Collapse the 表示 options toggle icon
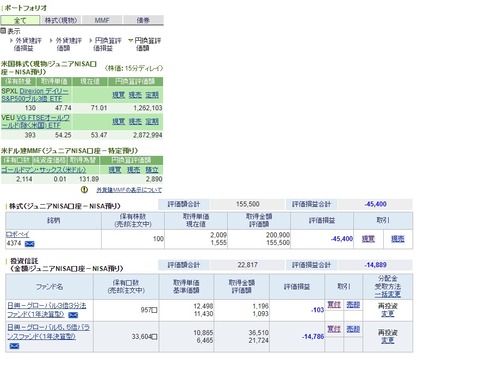Screen dimensions: 480x366 pyautogui.click(x=3, y=31)
